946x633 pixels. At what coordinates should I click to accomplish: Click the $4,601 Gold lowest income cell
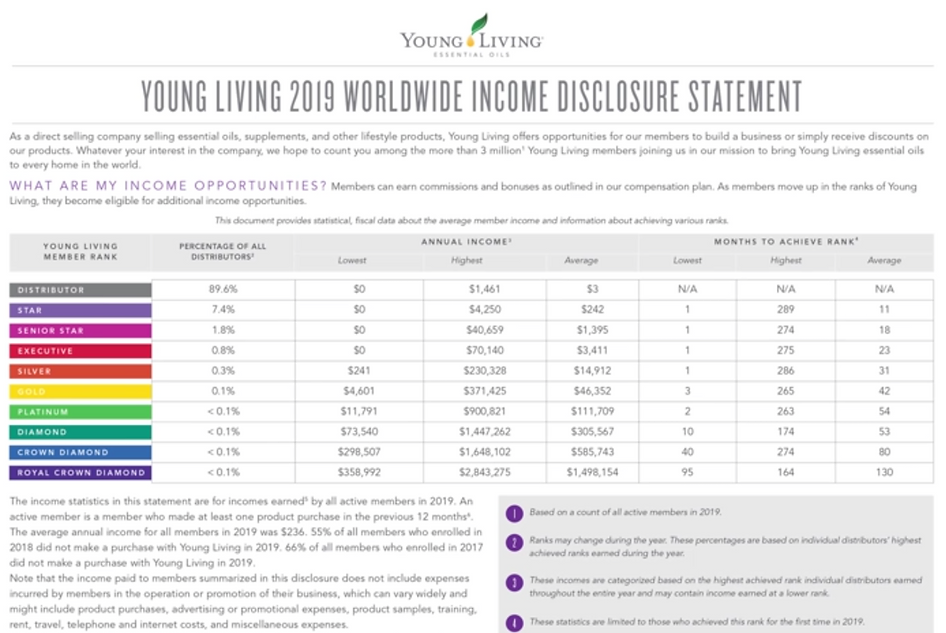point(359,391)
